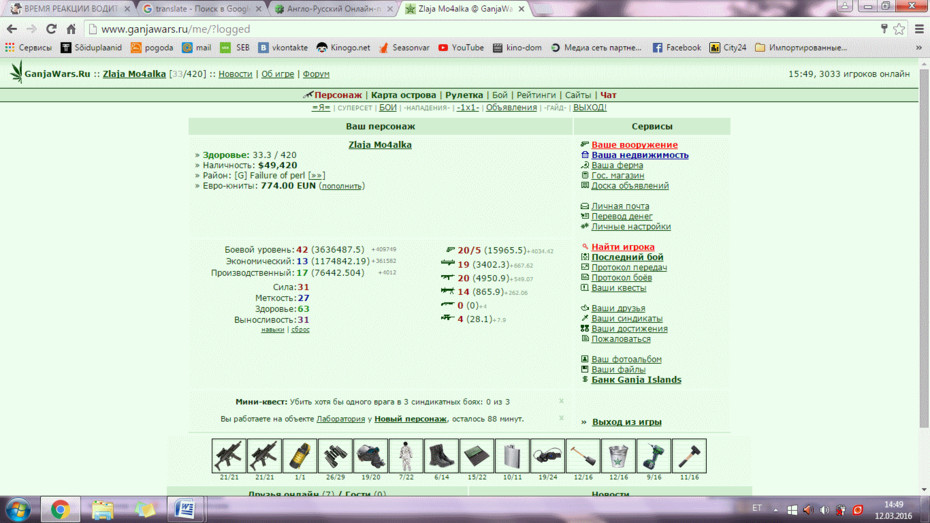
Task: Click the Ваше вооружение link
Action: coord(634,145)
